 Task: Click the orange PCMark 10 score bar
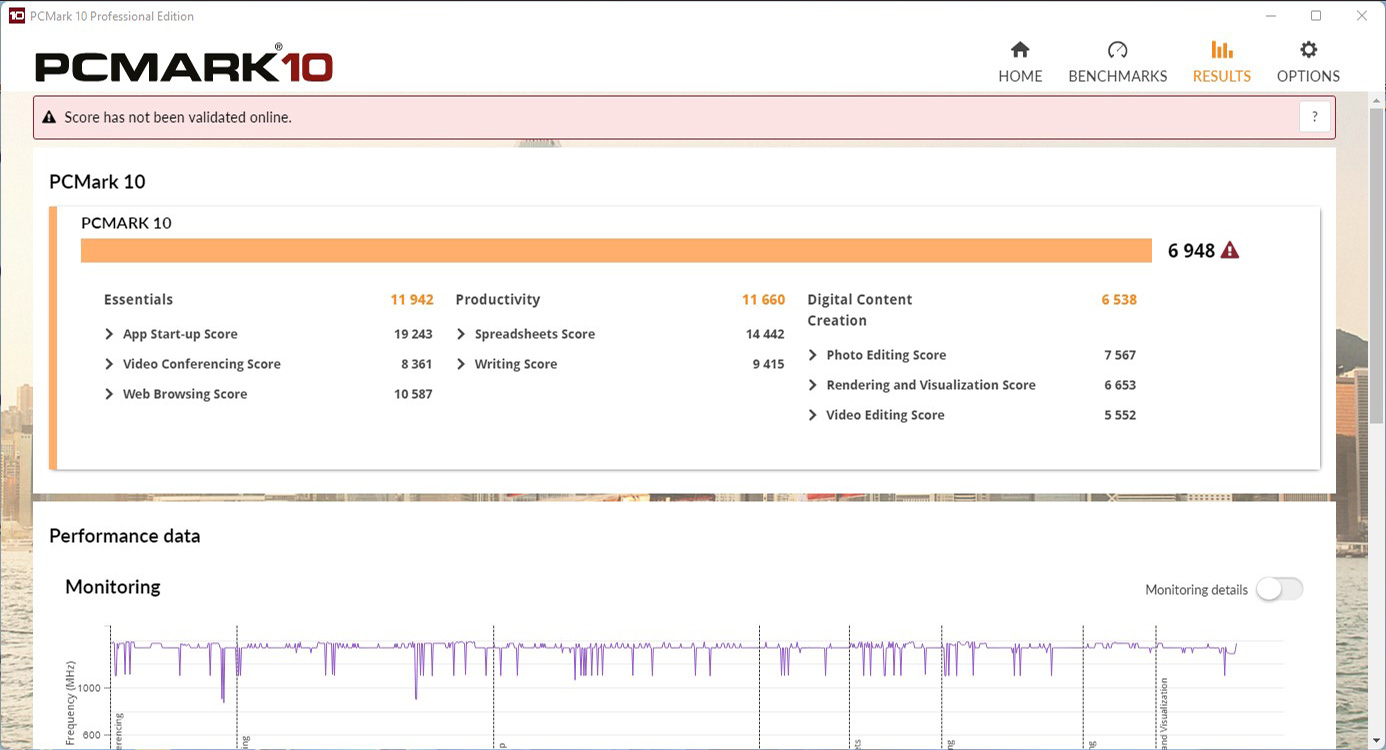click(x=616, y=250)
